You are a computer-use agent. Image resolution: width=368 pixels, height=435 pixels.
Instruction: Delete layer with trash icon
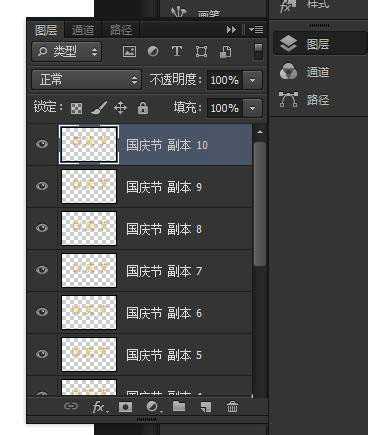click(232, 407)
